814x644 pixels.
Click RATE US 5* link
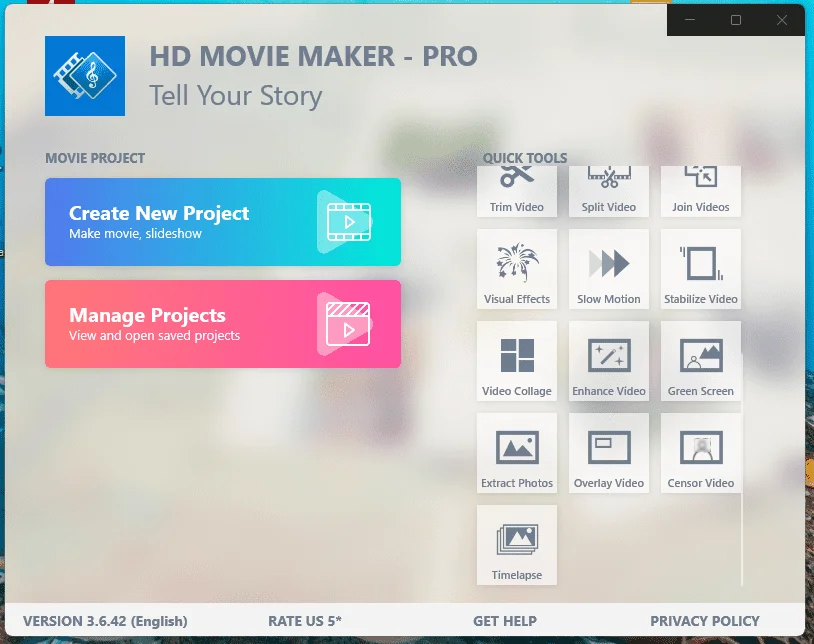pos(305,621)
